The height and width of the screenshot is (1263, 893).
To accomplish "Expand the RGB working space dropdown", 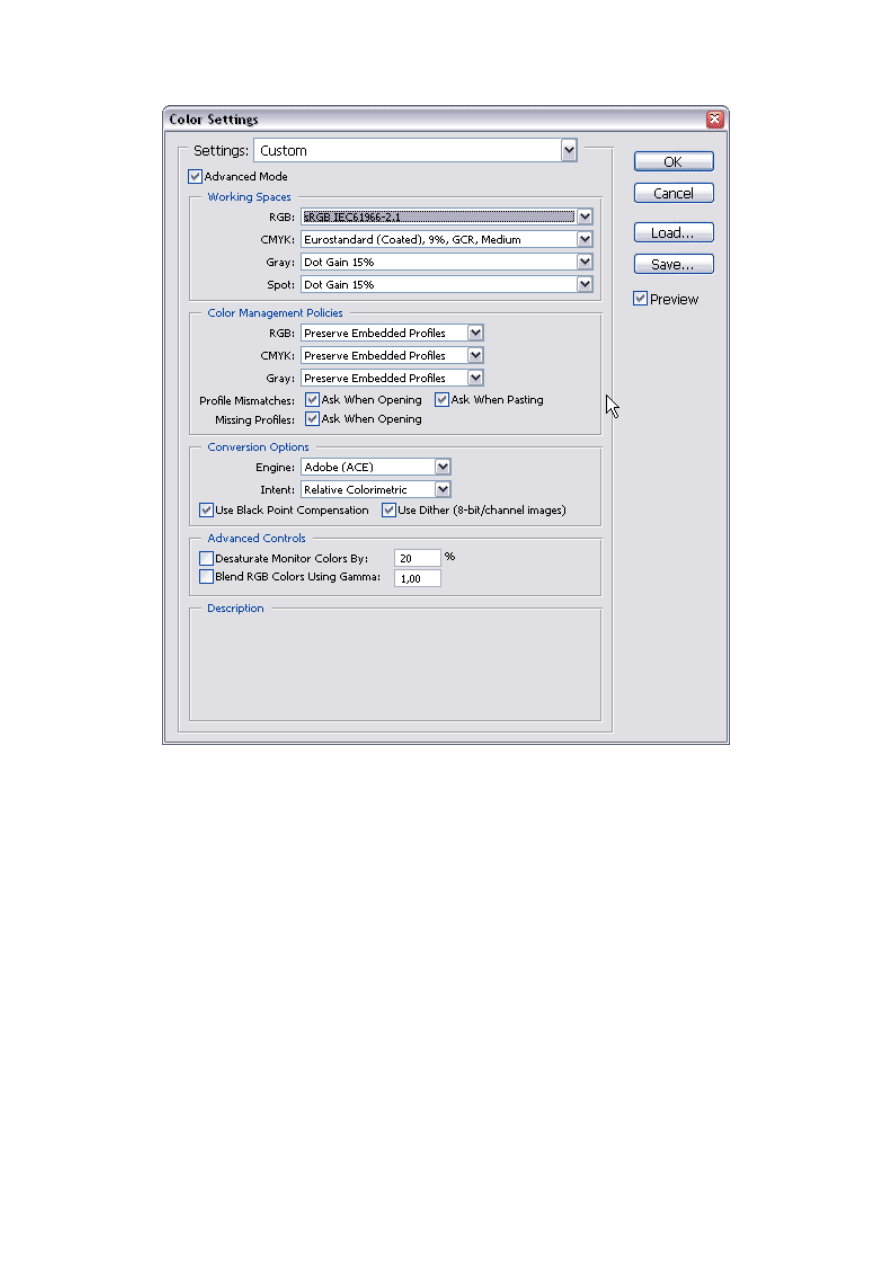I will click(x=585, y=216).
